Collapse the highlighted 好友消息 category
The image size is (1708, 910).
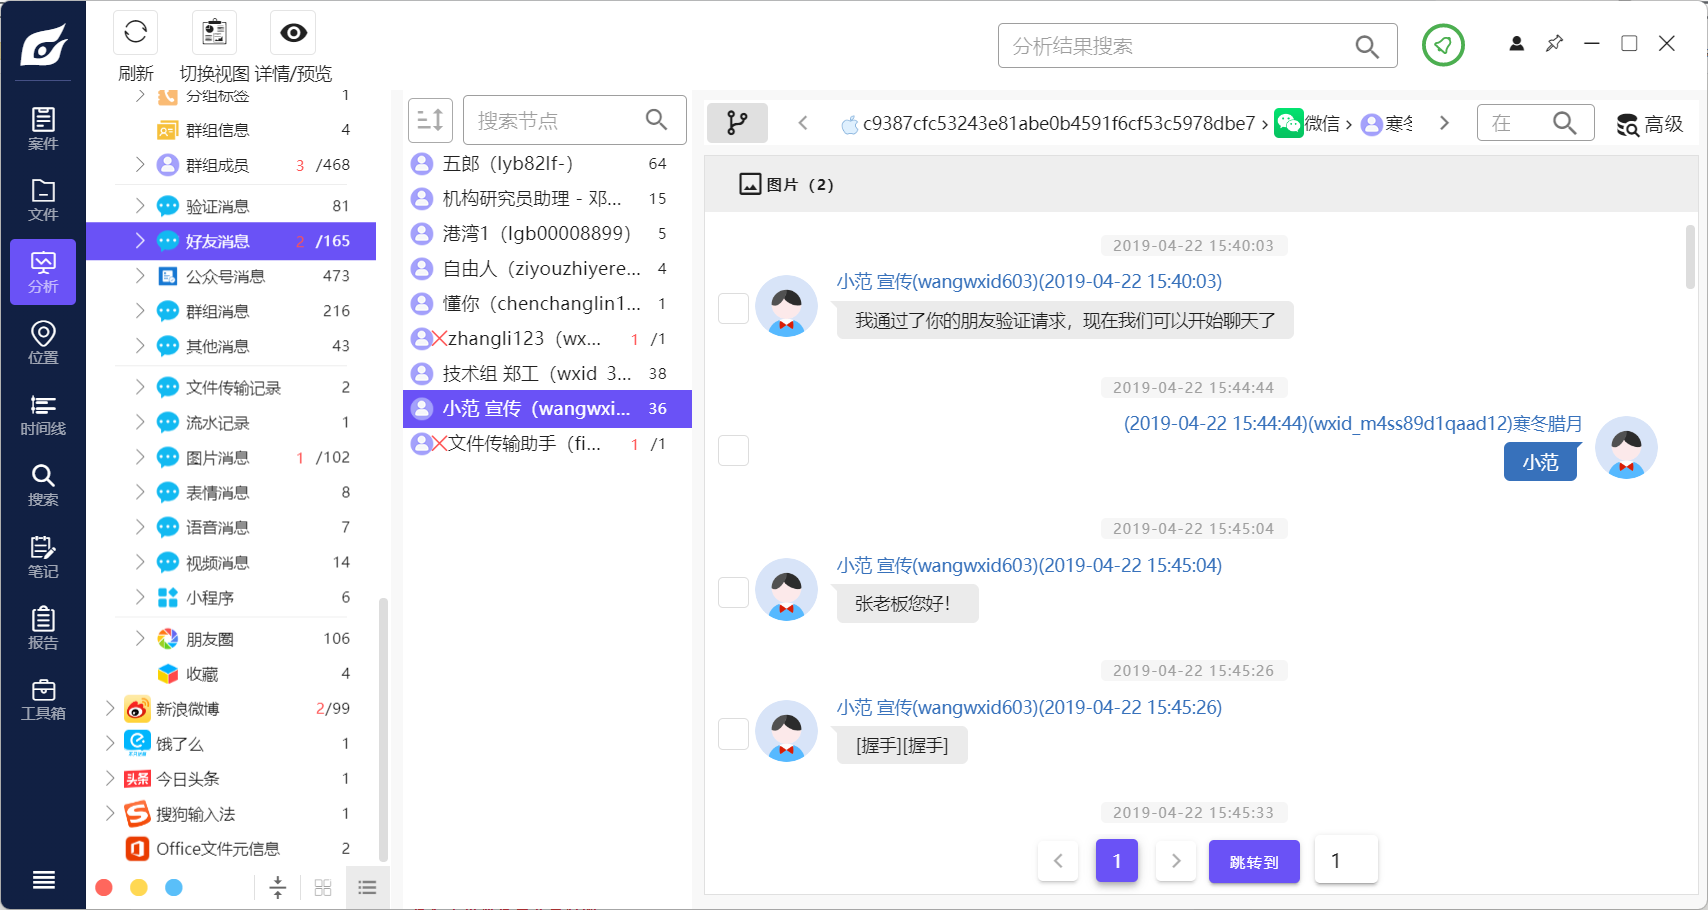140,240
